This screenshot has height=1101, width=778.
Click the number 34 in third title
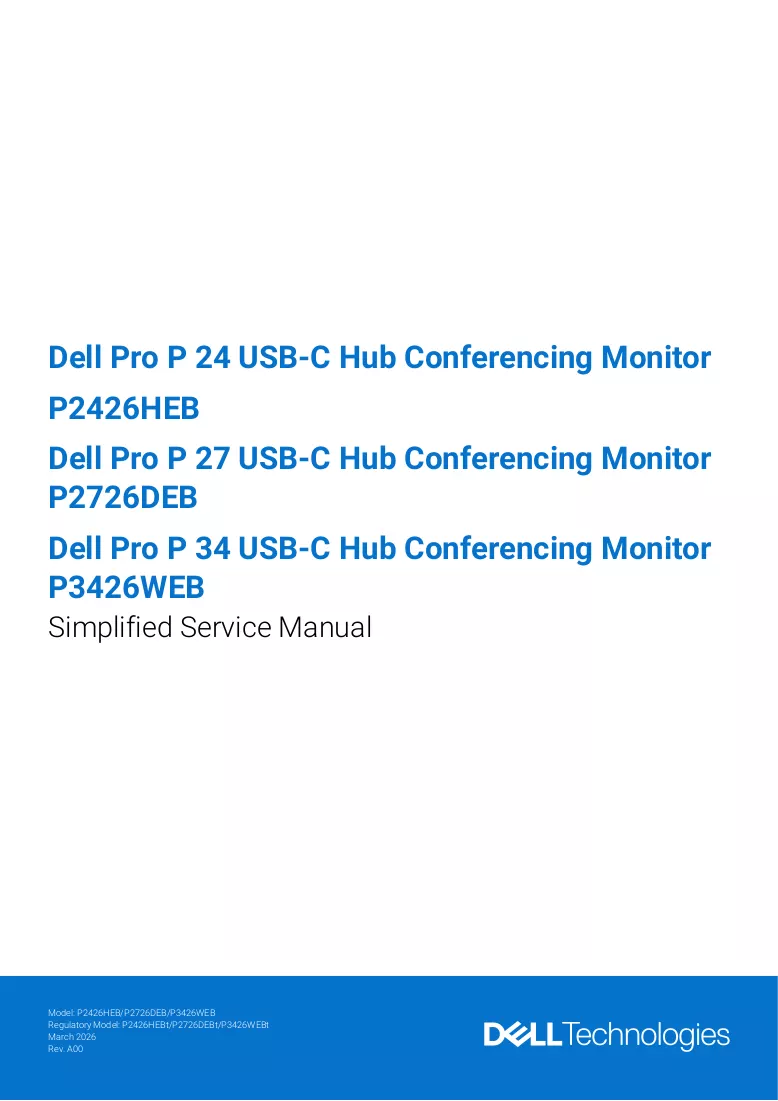click(x=212, y=548)
